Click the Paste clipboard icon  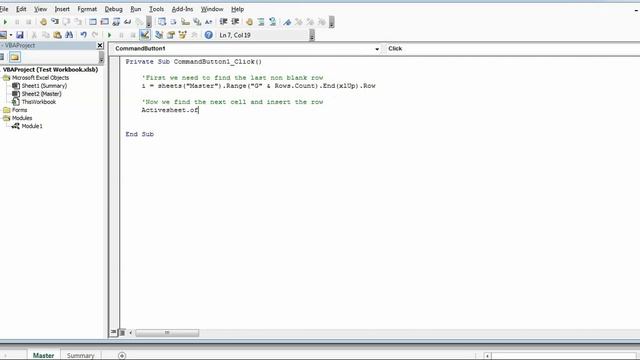tap(57, 35)
